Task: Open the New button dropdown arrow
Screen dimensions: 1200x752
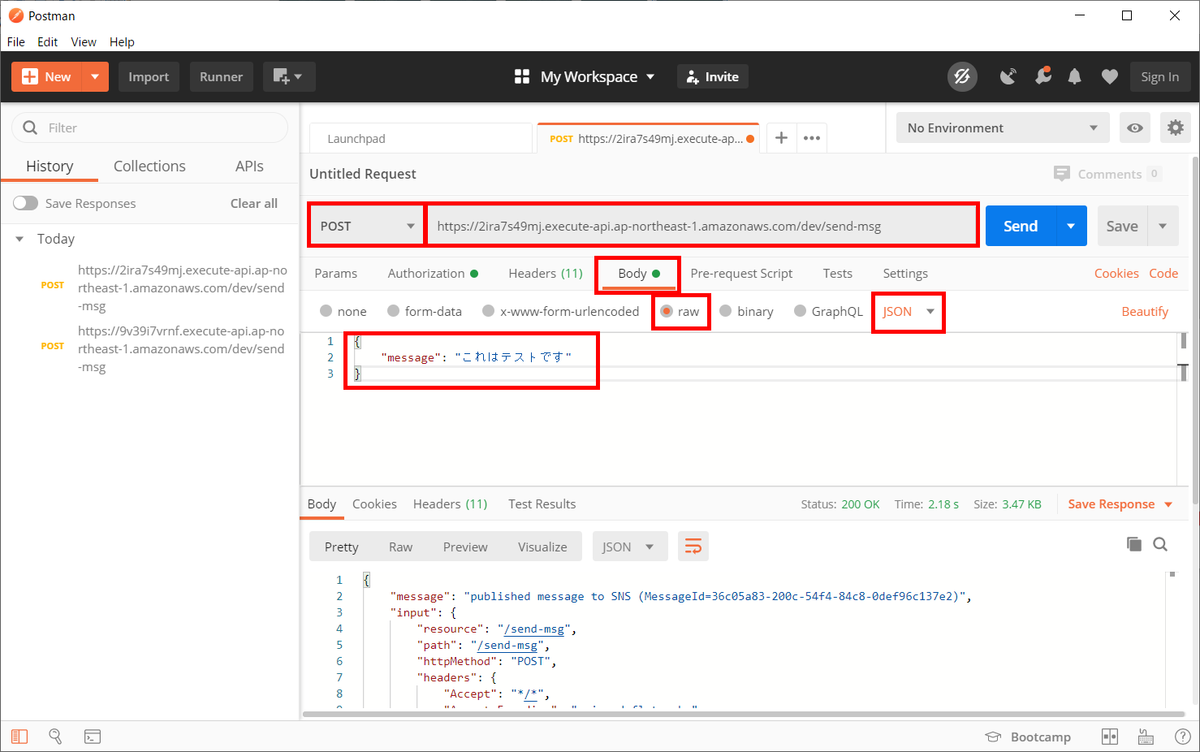Action: 95,77
